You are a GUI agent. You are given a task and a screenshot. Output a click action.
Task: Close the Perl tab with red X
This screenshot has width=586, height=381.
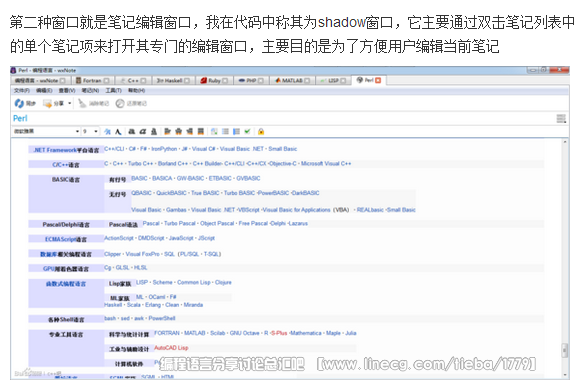pyautogui.click(x=378, y=80)
